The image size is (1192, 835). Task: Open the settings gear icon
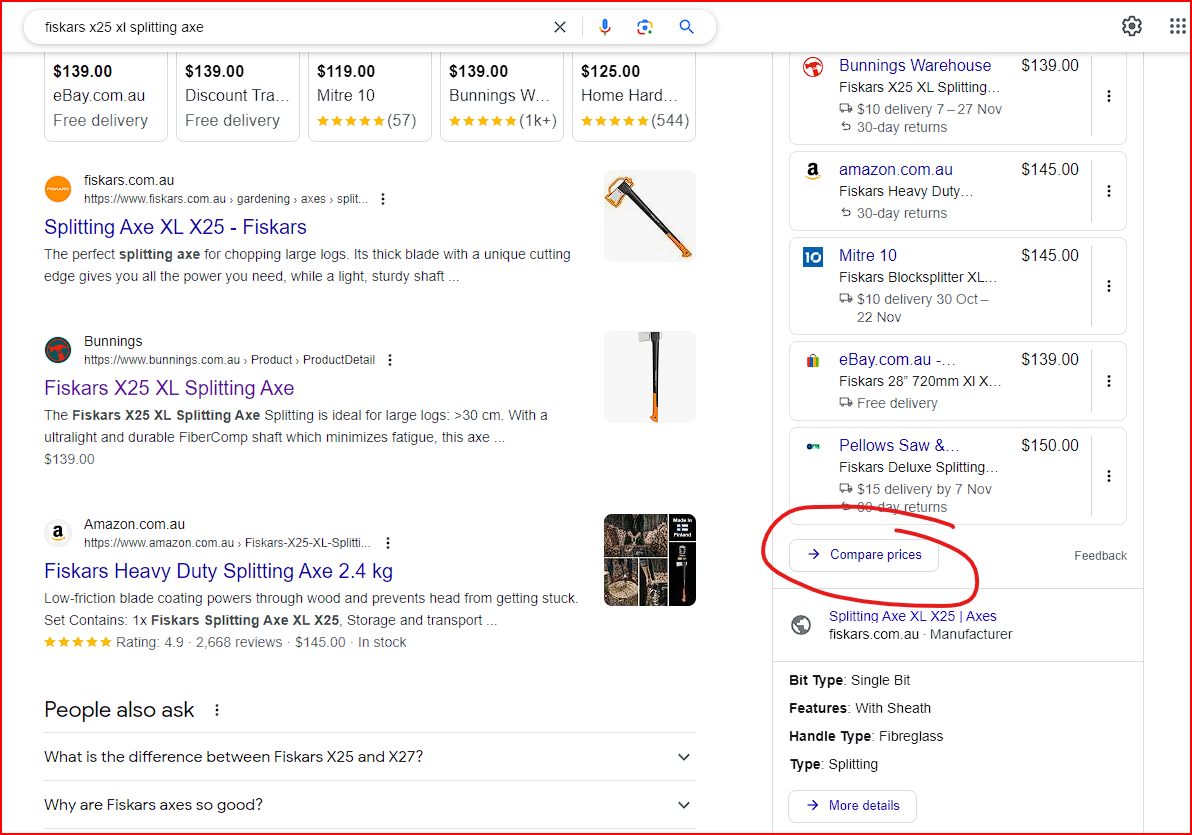click(x=1131, y=27)
